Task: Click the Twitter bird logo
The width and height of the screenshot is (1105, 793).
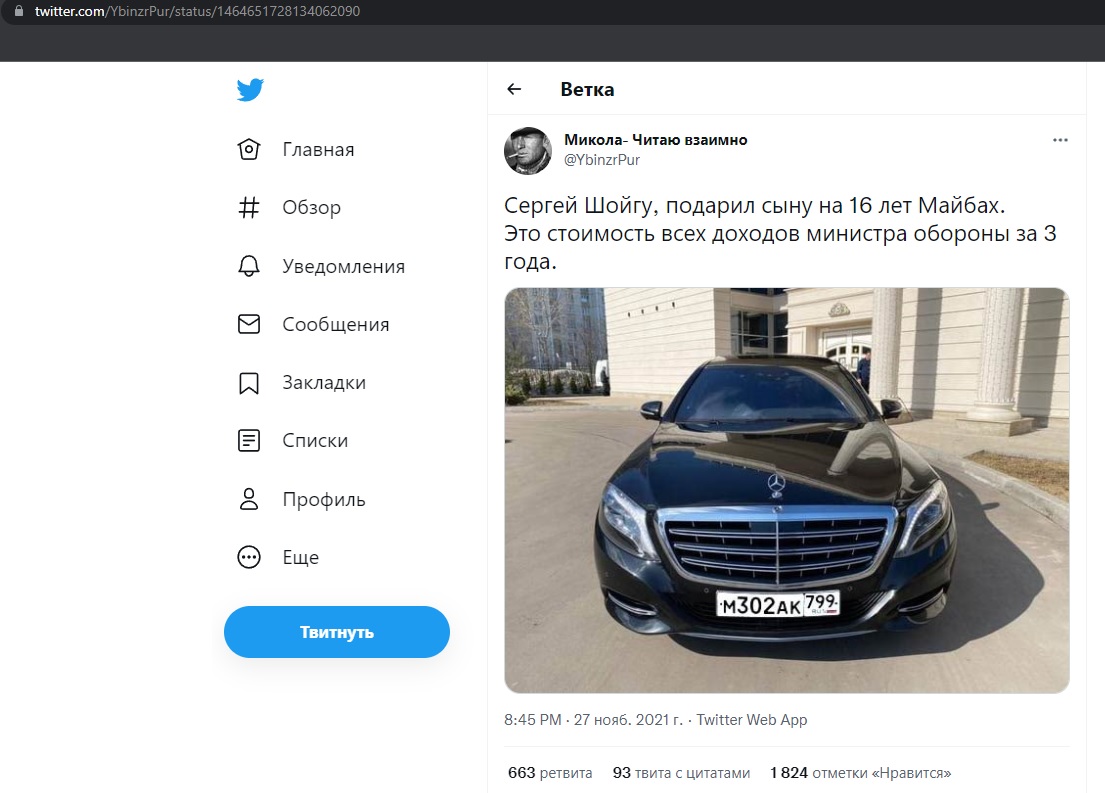Action: point(250,90)
